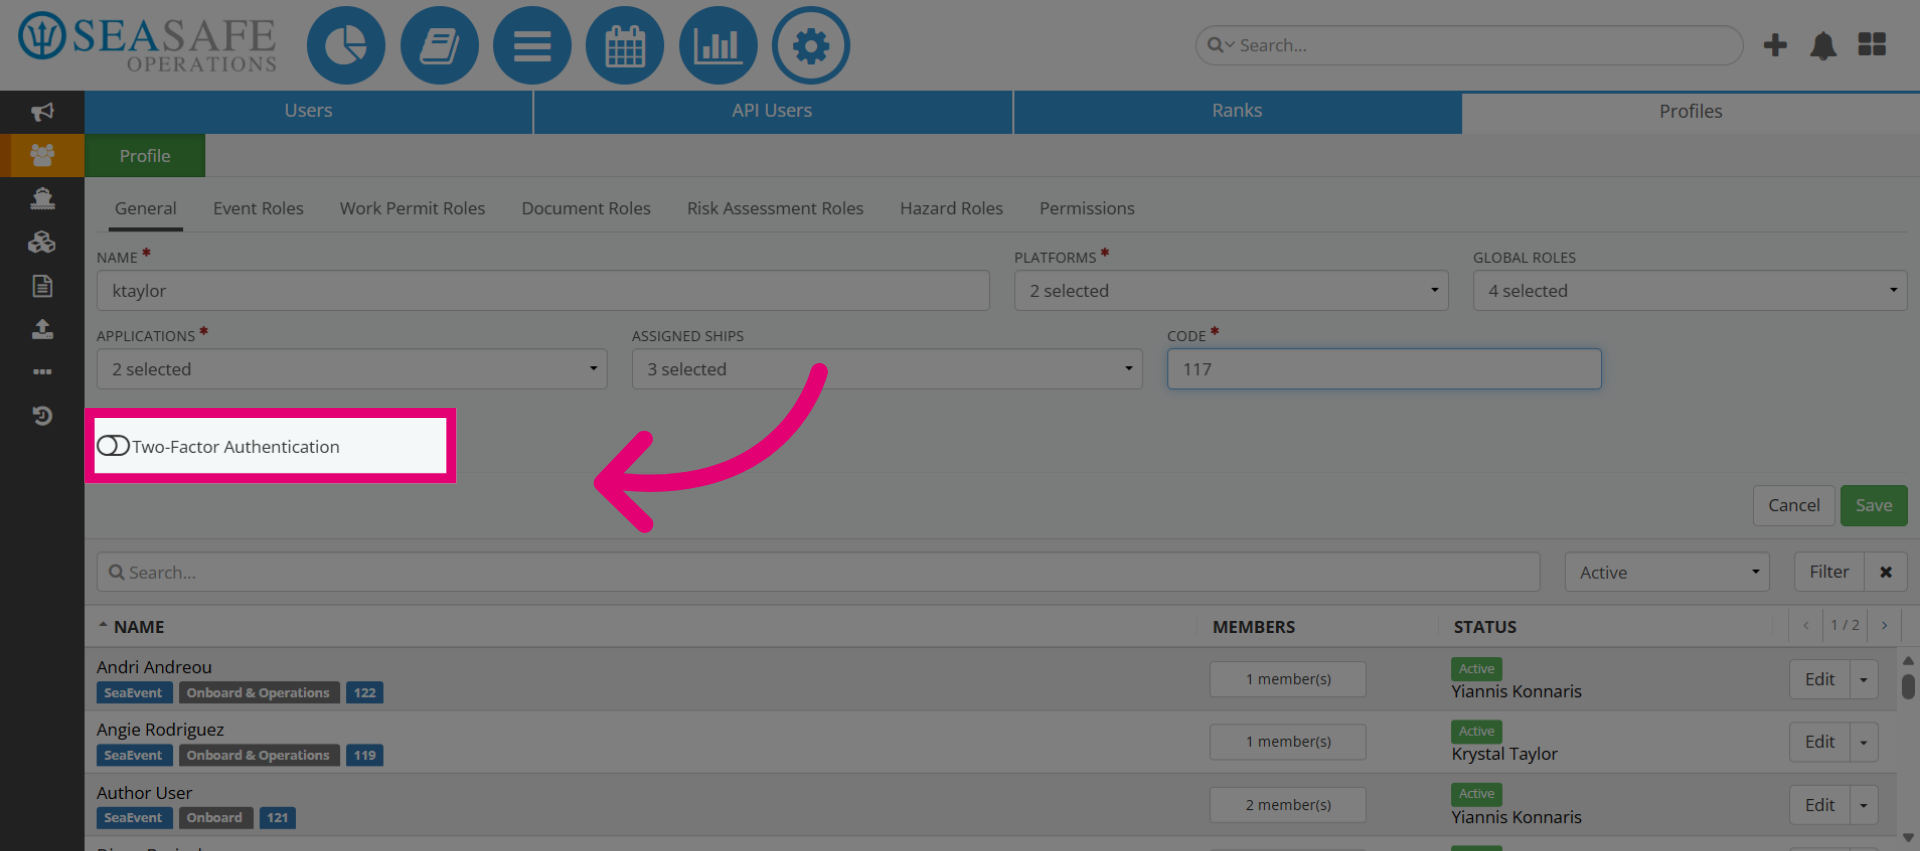Expand Edit options for Author User
This screenshot has height=851, width=1920.
[1864, 805]
